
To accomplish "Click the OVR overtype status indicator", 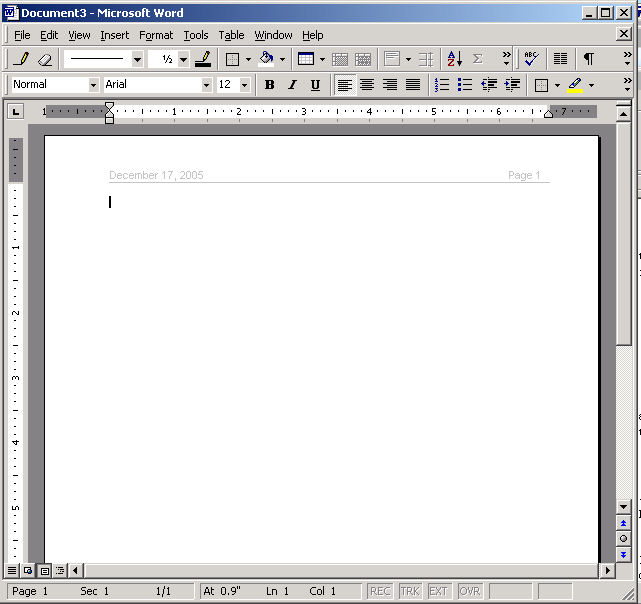I will pos(469,591).
